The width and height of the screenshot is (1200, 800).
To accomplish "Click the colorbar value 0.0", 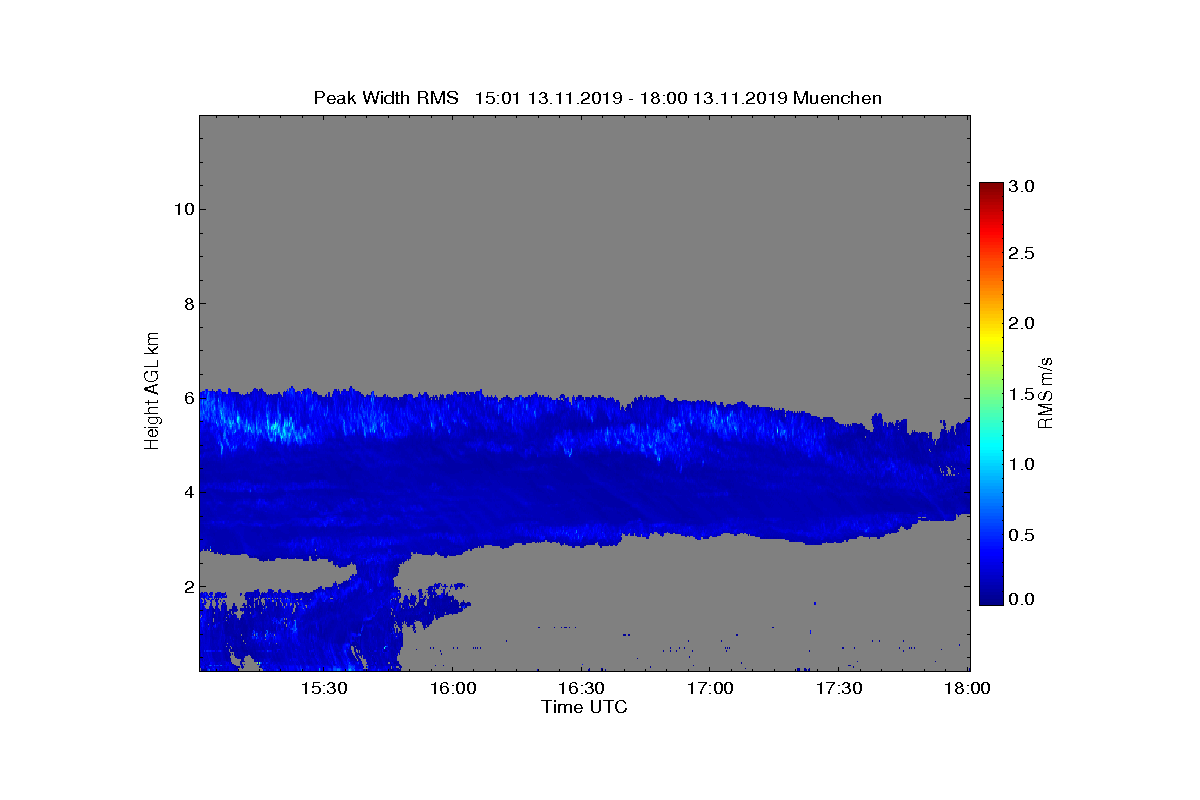I will point(1022,599).
